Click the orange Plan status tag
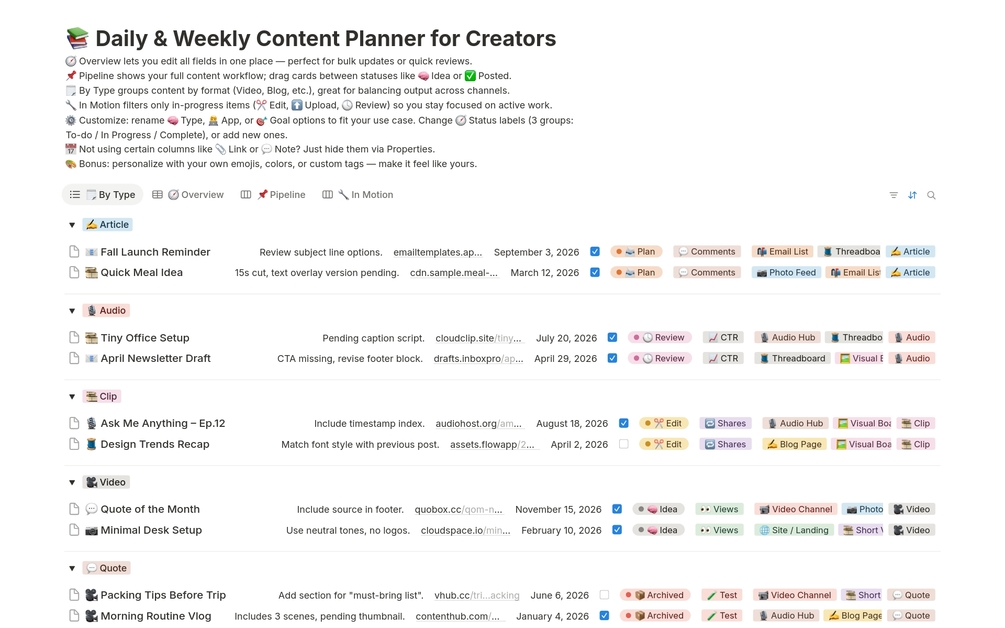The width and height of the screenshot is (1005, 628). click(636, 252)
